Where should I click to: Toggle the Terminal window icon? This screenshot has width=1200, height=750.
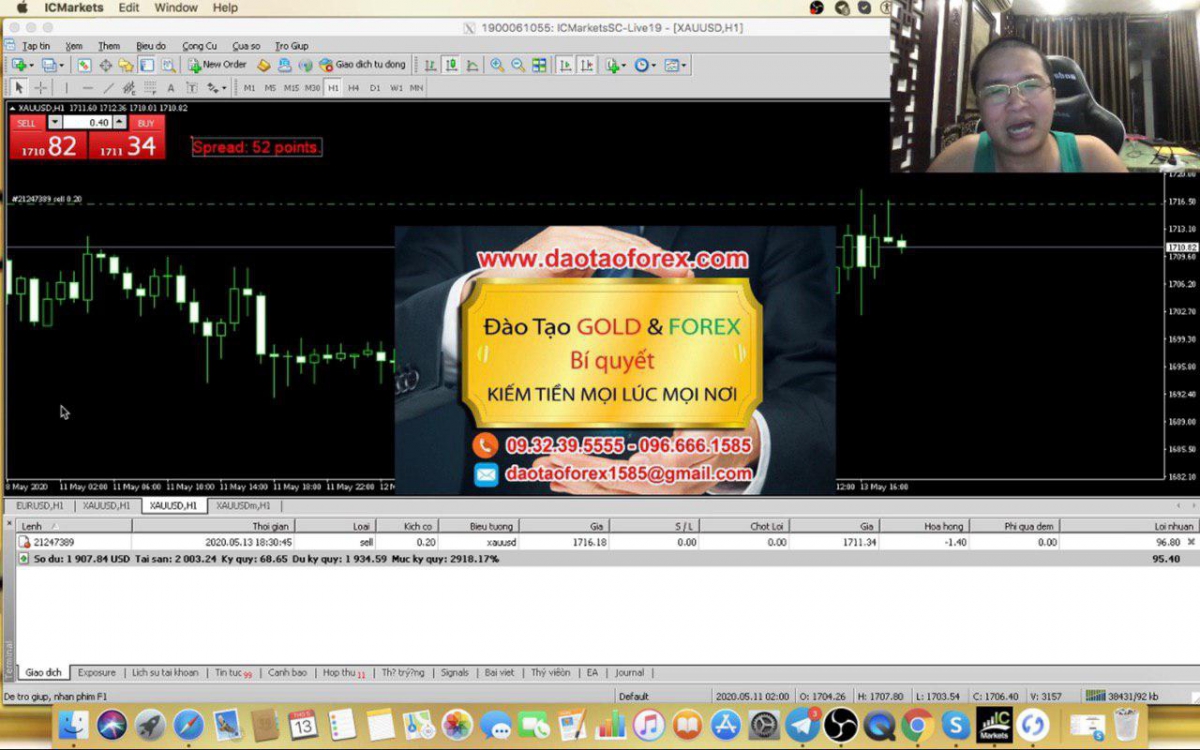pyautogui.click(x=147, y=65)
